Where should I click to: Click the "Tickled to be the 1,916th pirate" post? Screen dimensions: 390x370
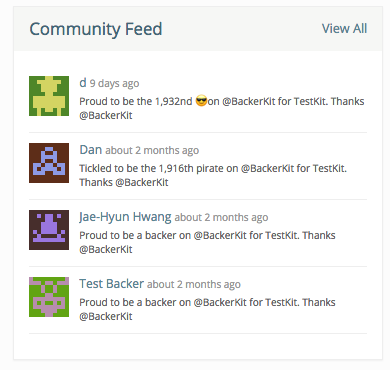coord(213,175)
